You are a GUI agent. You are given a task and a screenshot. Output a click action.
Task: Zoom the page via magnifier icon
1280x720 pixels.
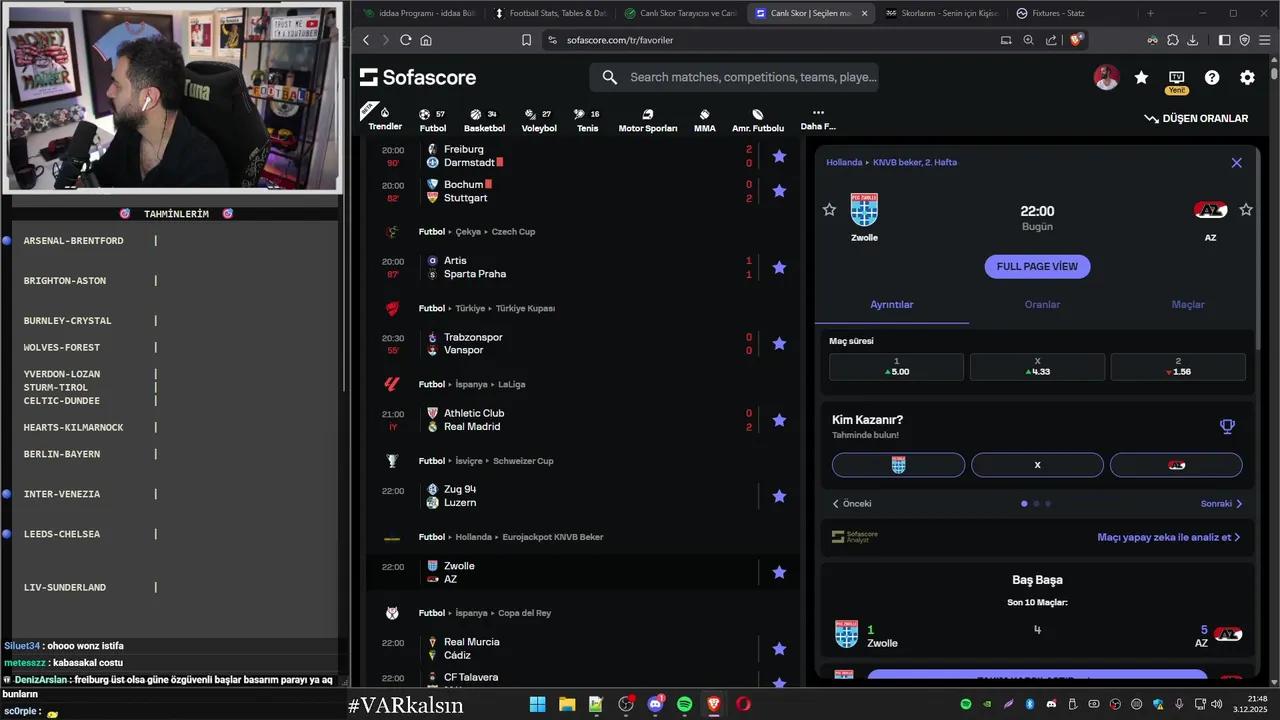click(x=1029, y=40)
